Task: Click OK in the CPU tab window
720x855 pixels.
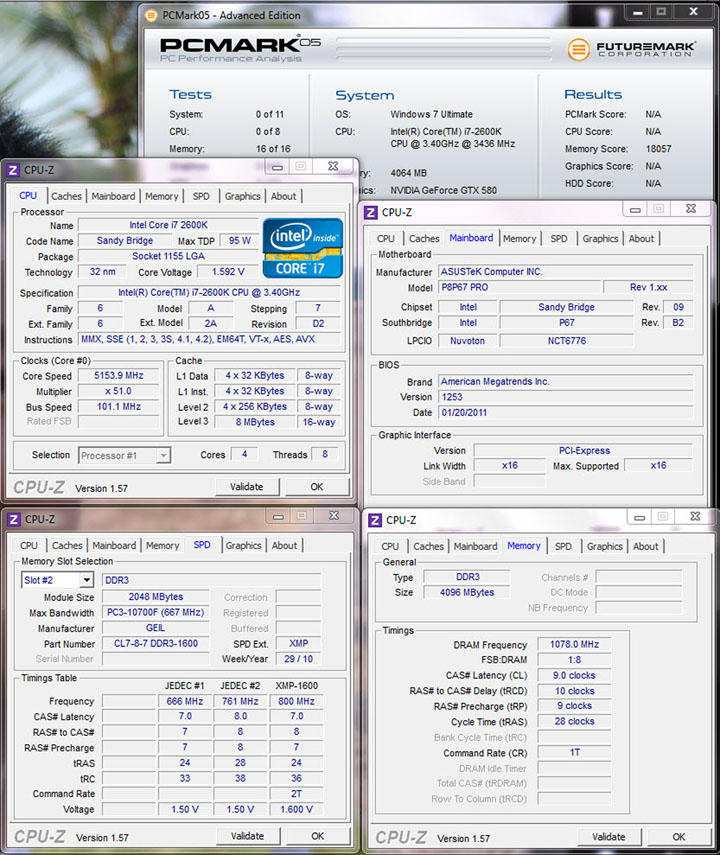Action: pos(317,487)
